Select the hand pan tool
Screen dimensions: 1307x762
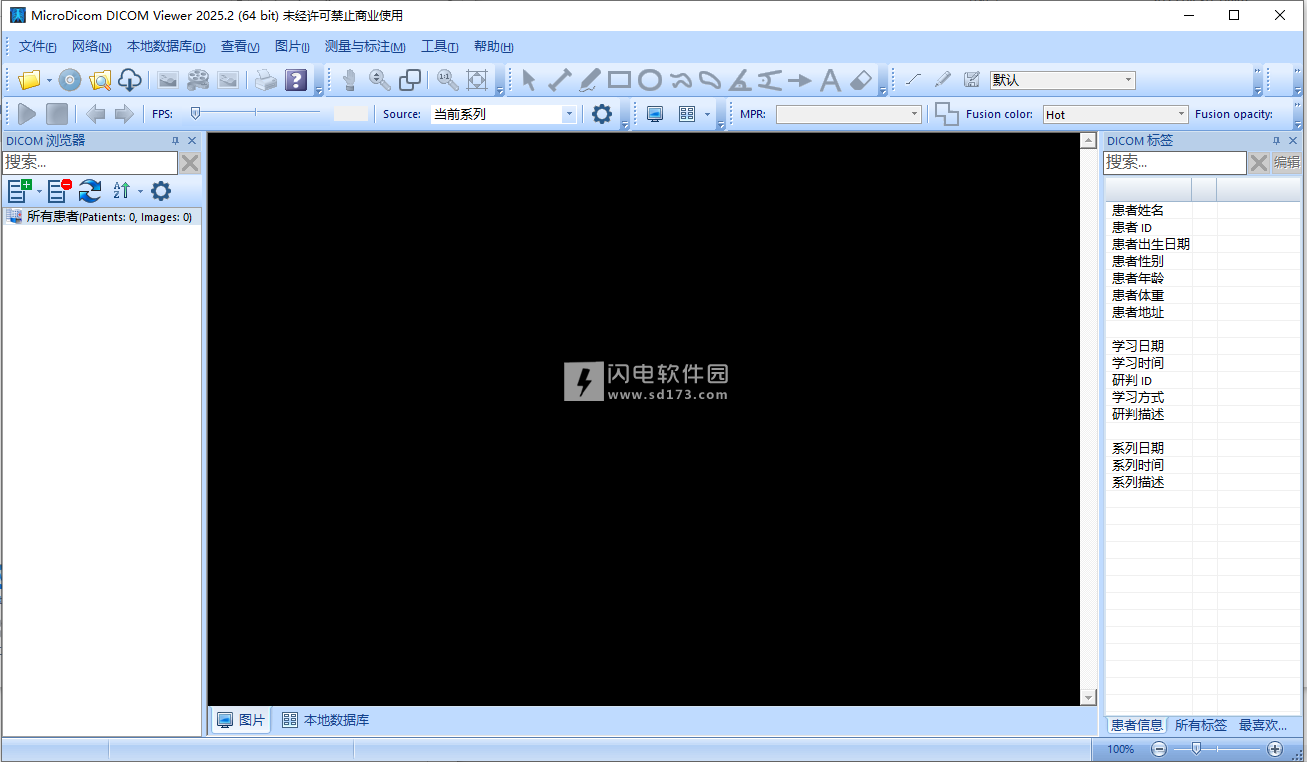pos(350,80)
